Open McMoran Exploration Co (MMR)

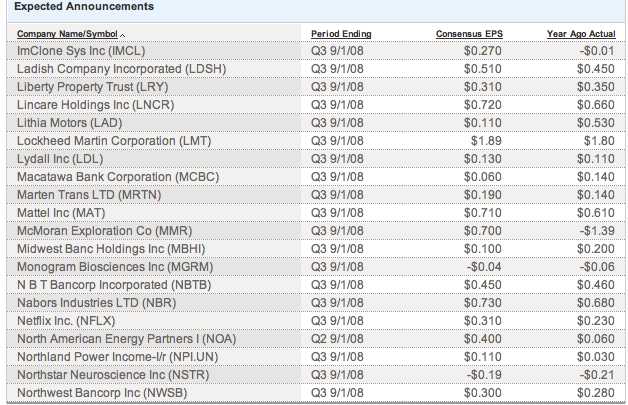click(104, 231)
